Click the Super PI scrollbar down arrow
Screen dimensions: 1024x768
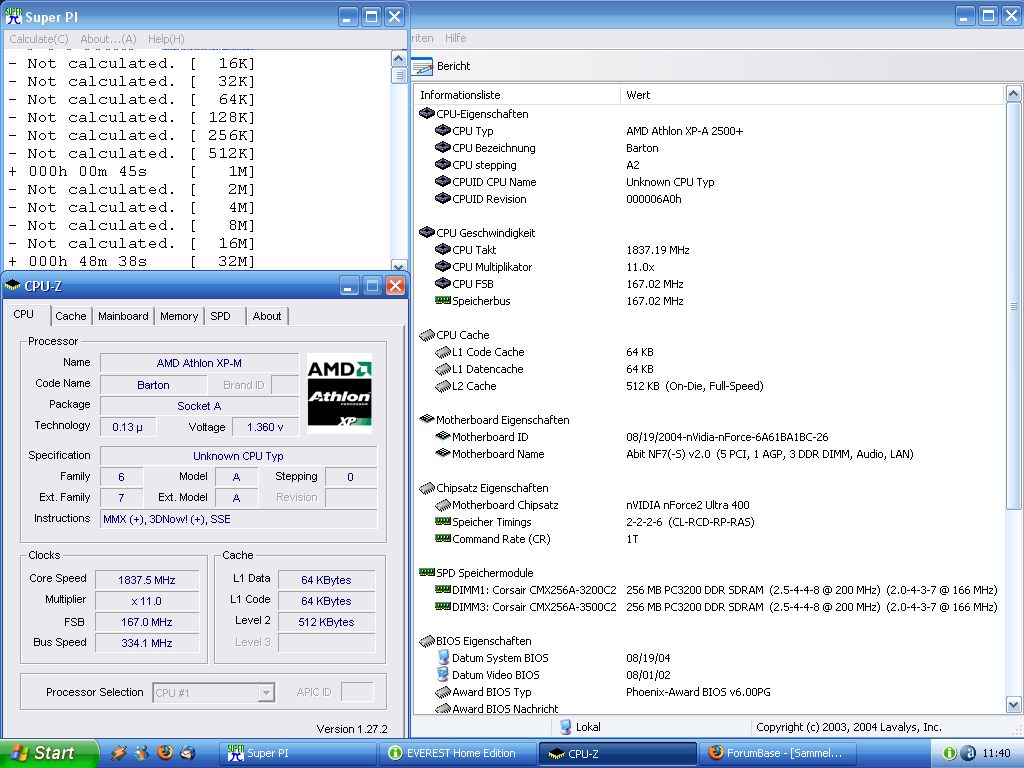398,265
